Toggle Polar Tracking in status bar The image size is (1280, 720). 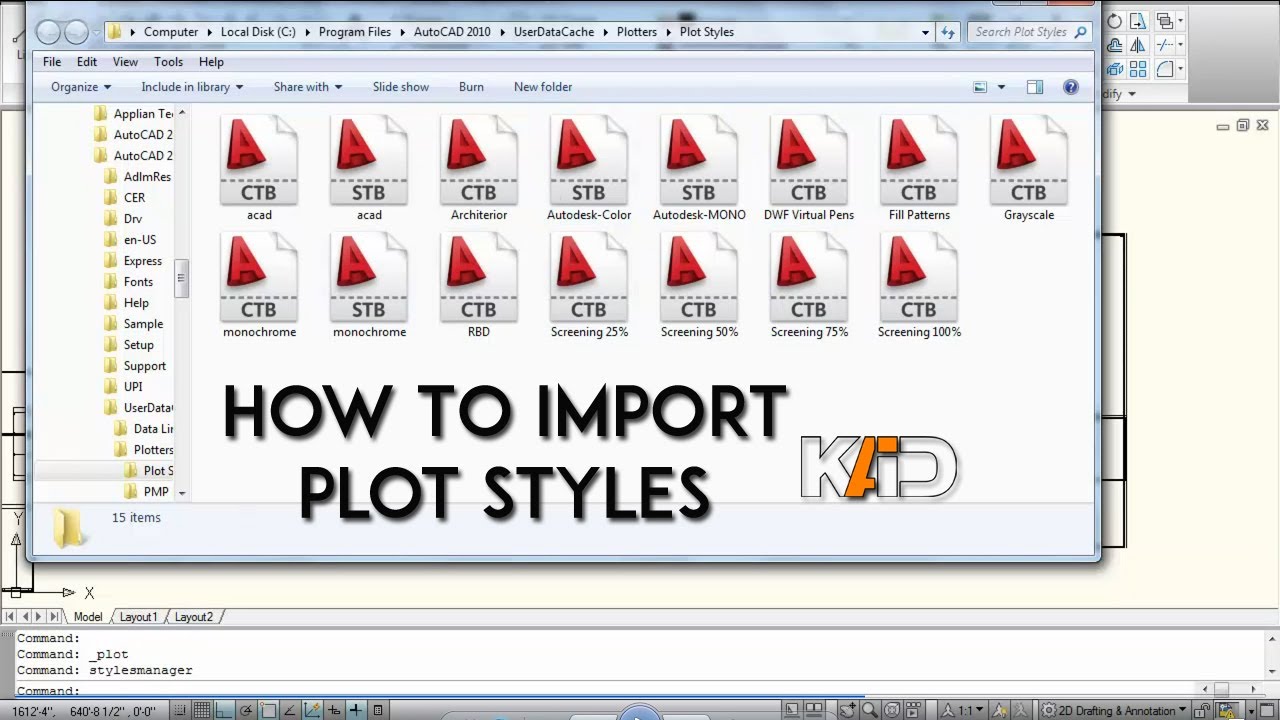pyautogui.click(x=245, y=710)
